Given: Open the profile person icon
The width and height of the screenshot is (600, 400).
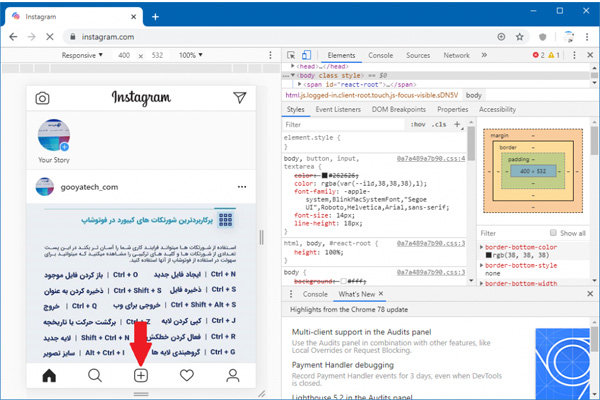Looking at the screenshot, I should (233, 376).
